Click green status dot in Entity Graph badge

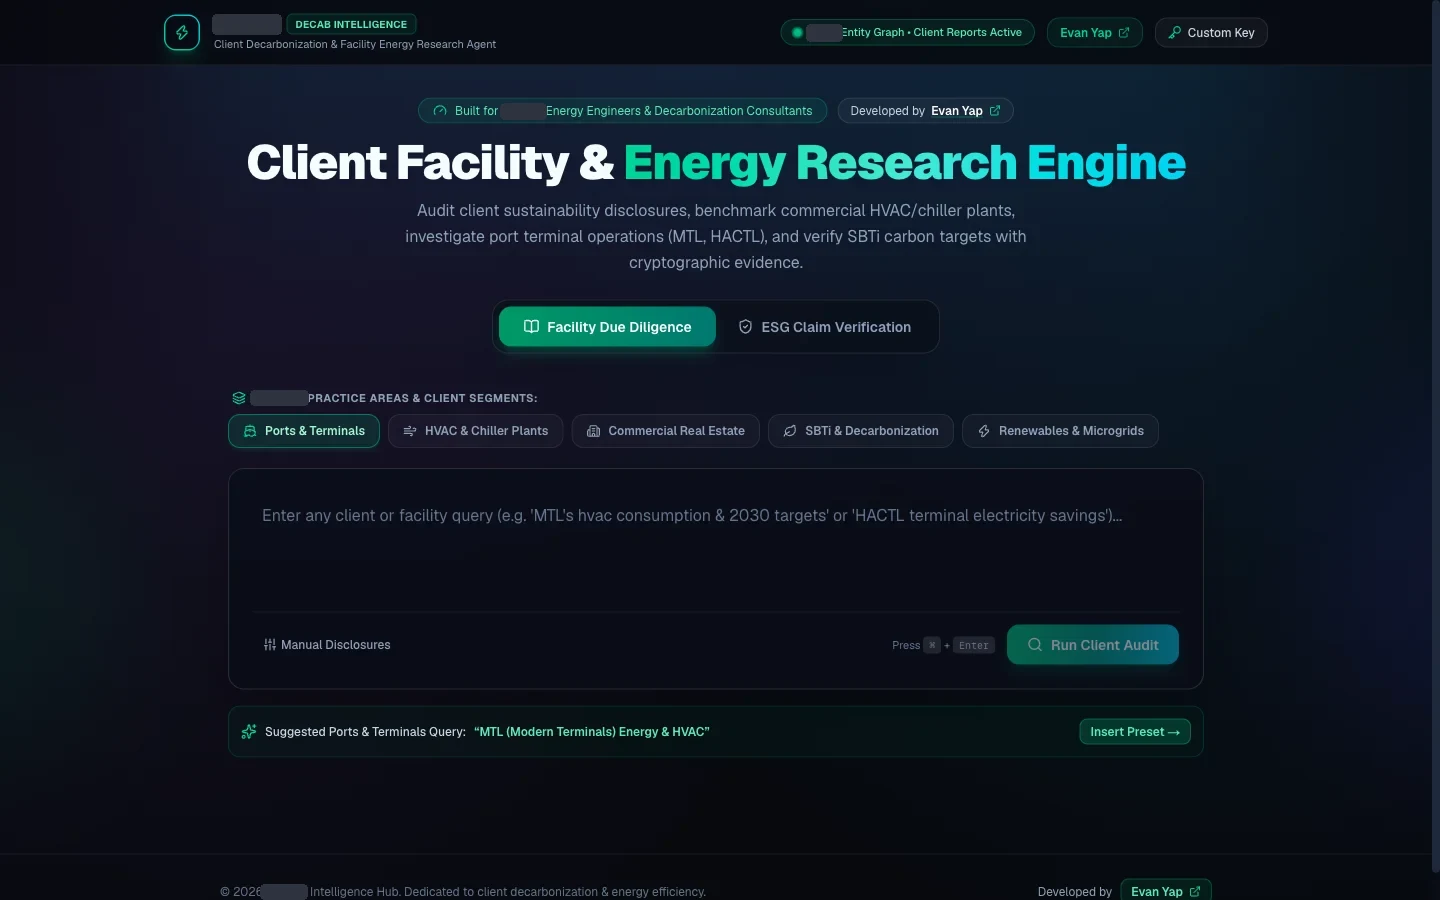click(x=797, y=33)
